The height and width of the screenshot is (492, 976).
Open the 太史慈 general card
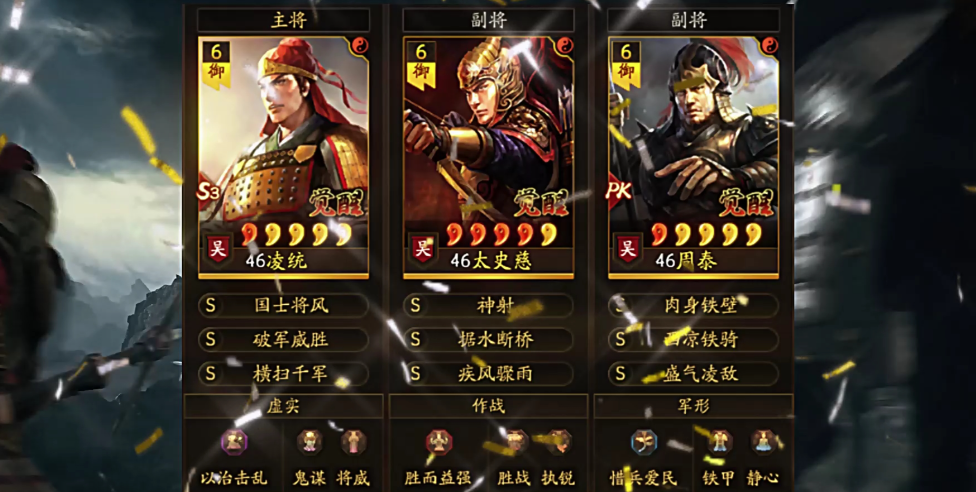point(489,157)
